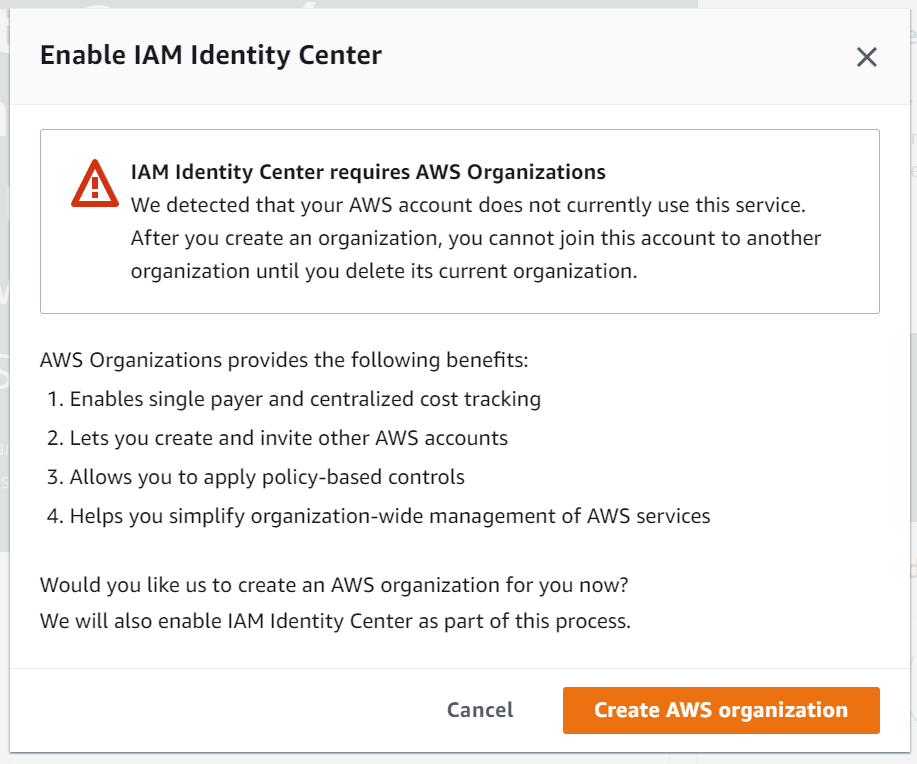Click 'Would you like us to create' question
917x764 pixels.
coord(334,585)
